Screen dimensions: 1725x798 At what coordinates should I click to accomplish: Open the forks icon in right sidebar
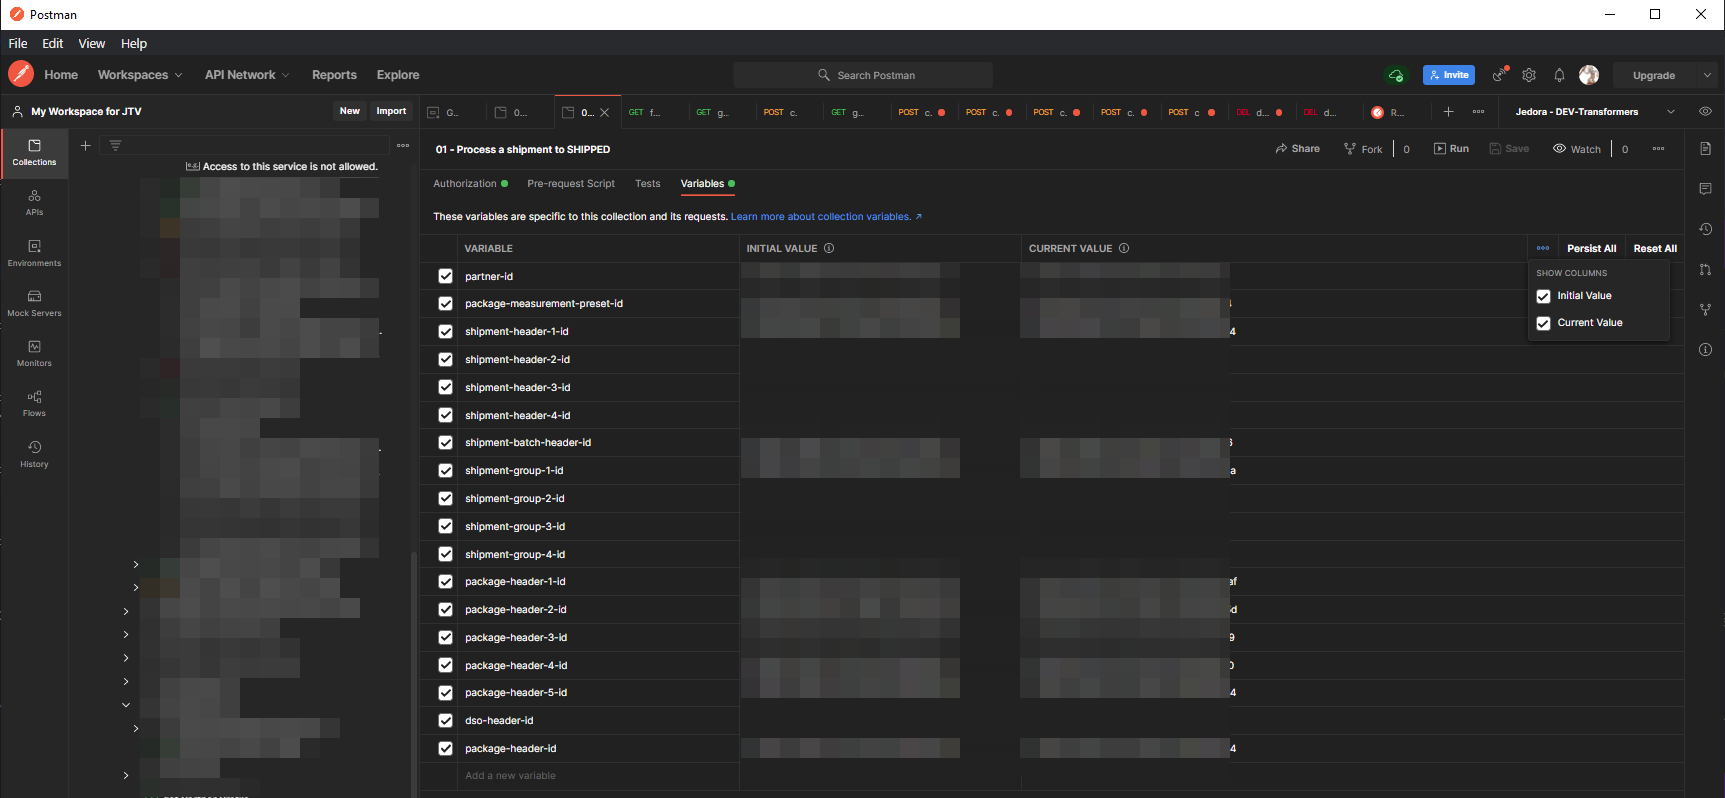coord(1705,309)
